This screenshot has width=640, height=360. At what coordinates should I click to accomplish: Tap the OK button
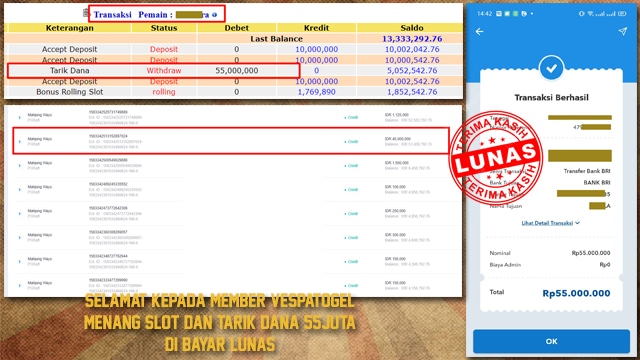pyautogui.click(x=551, y=341)
